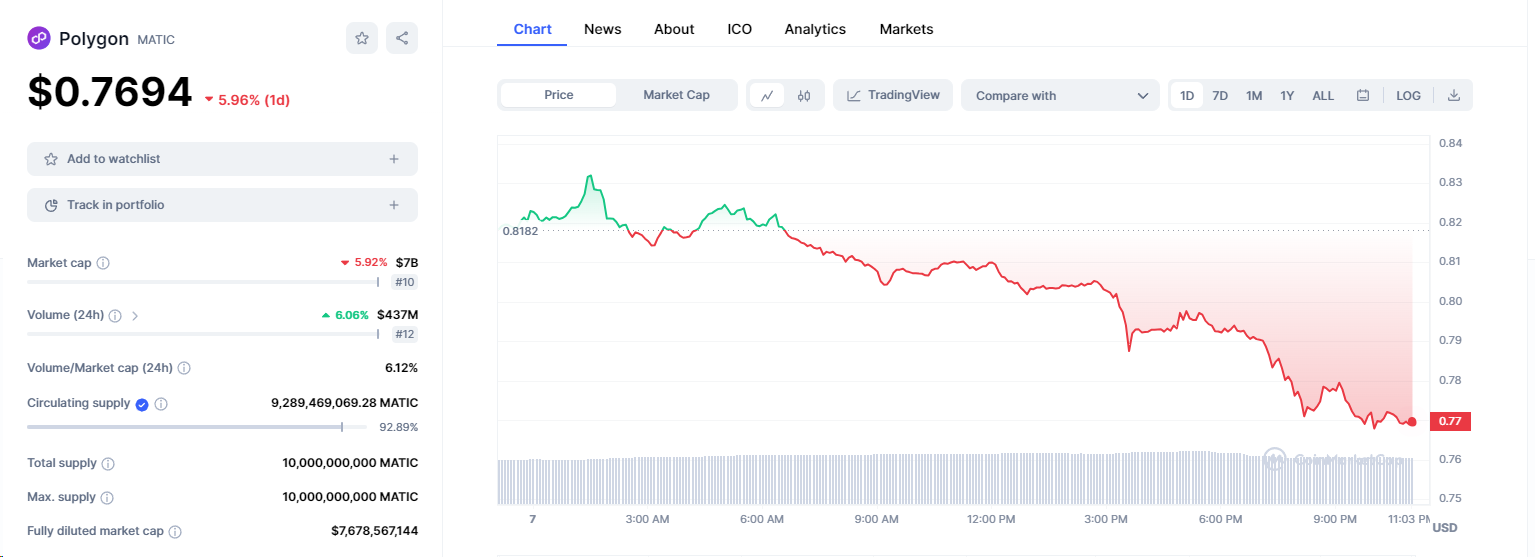Switch to the About tab
1535x557 pixels.
[674, 29]
